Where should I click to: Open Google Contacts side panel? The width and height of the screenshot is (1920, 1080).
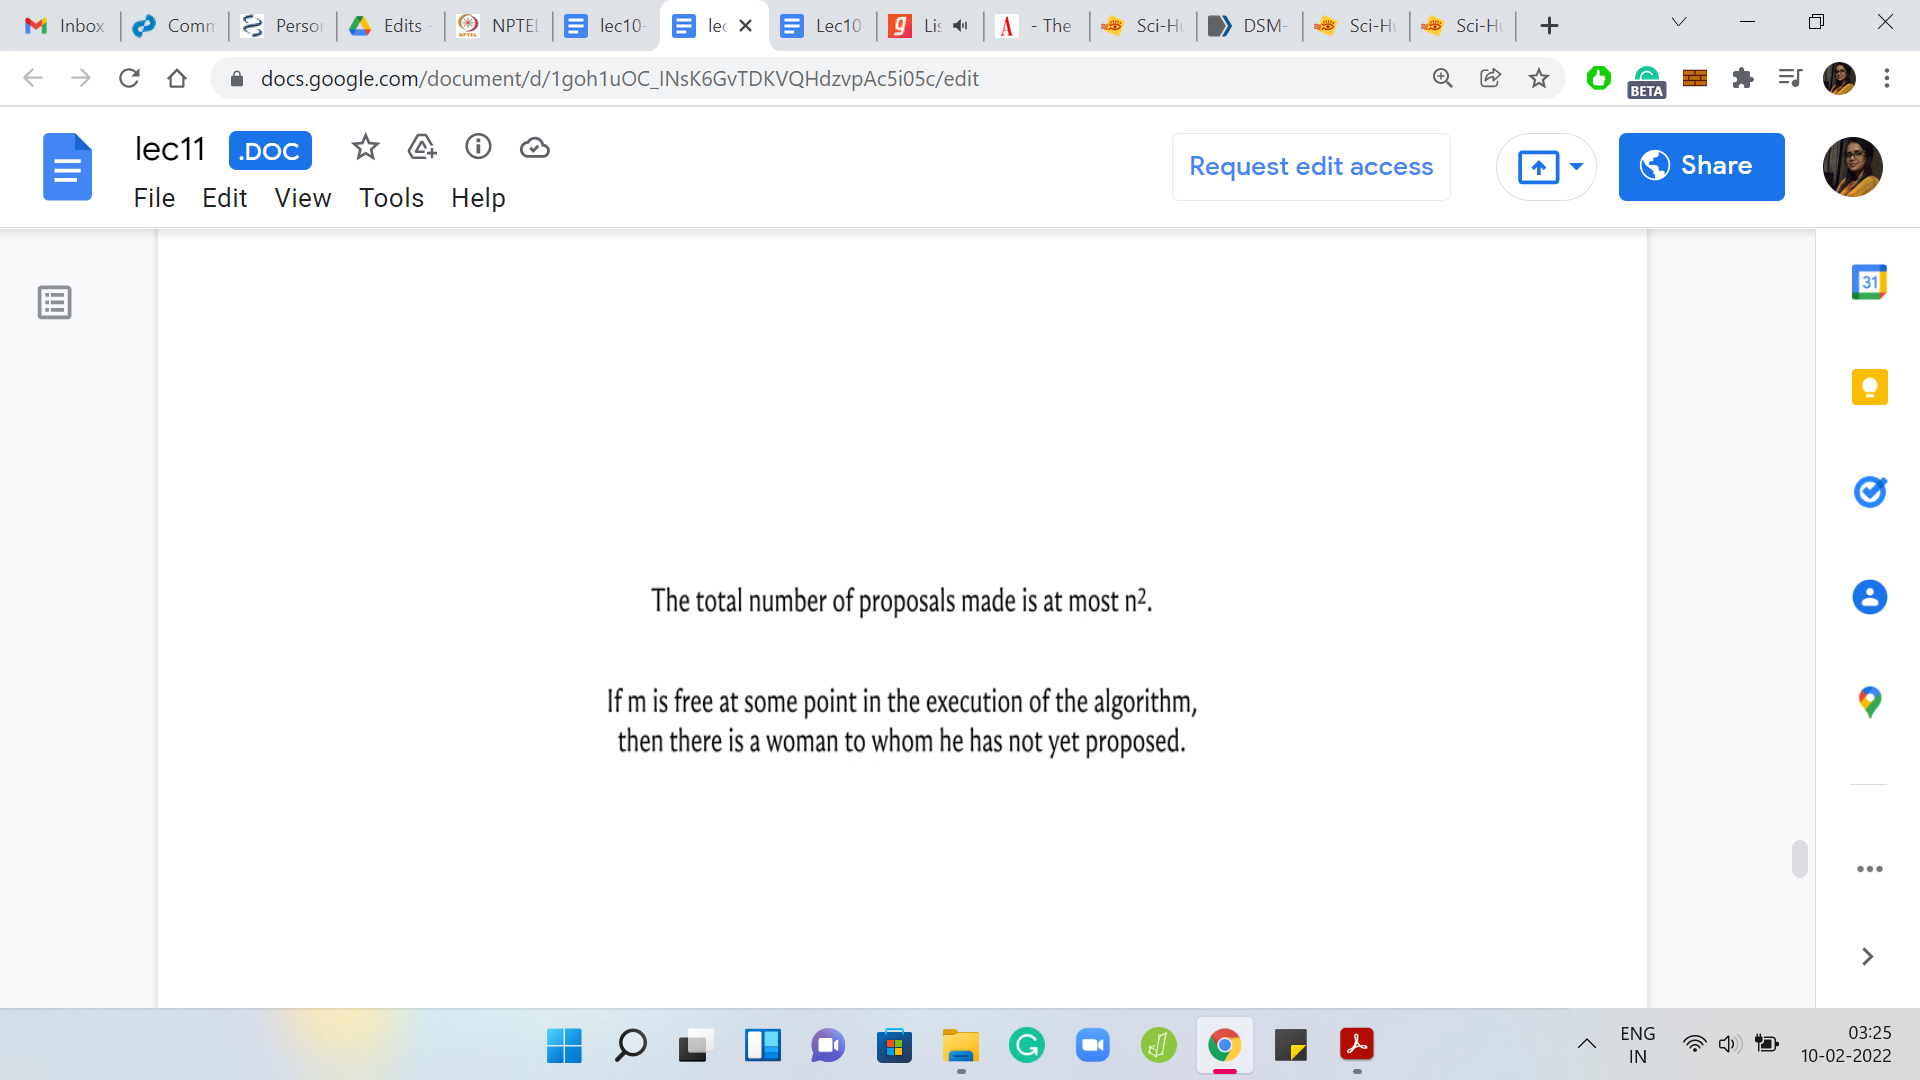click(x=1869, y=597)
